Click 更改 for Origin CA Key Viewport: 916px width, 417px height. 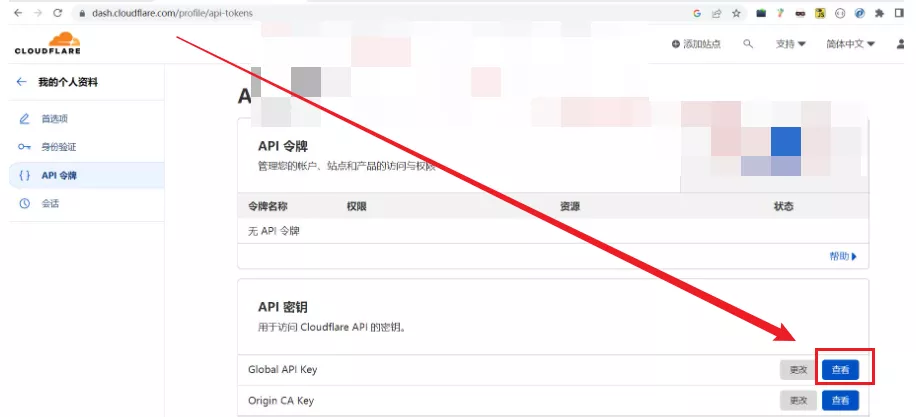(799, 401)
